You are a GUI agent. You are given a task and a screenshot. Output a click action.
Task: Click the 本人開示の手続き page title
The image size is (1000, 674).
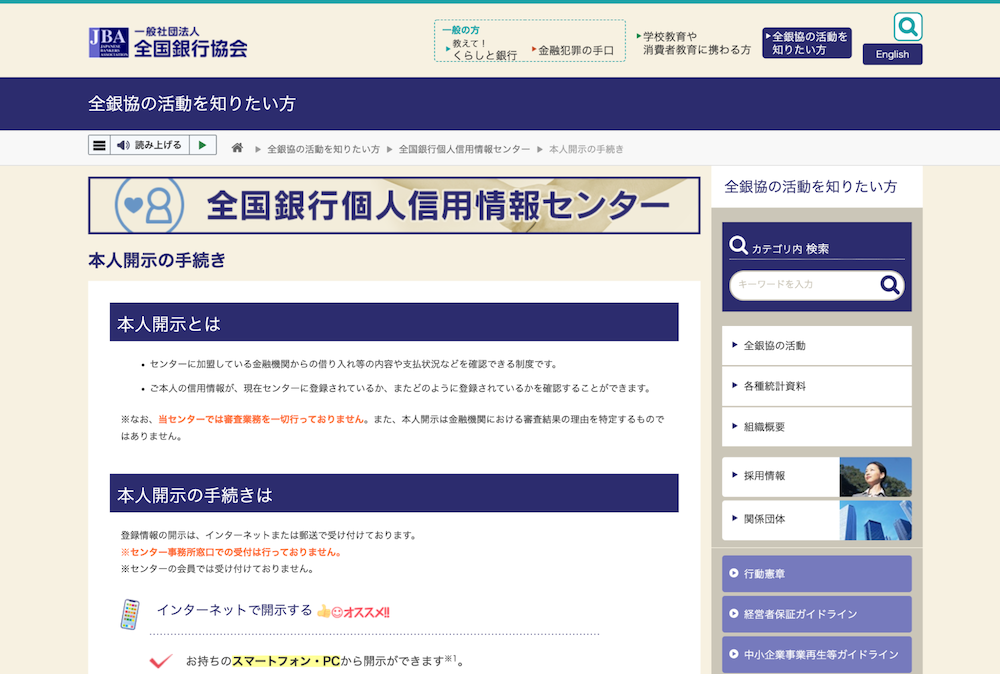(157, 260)
